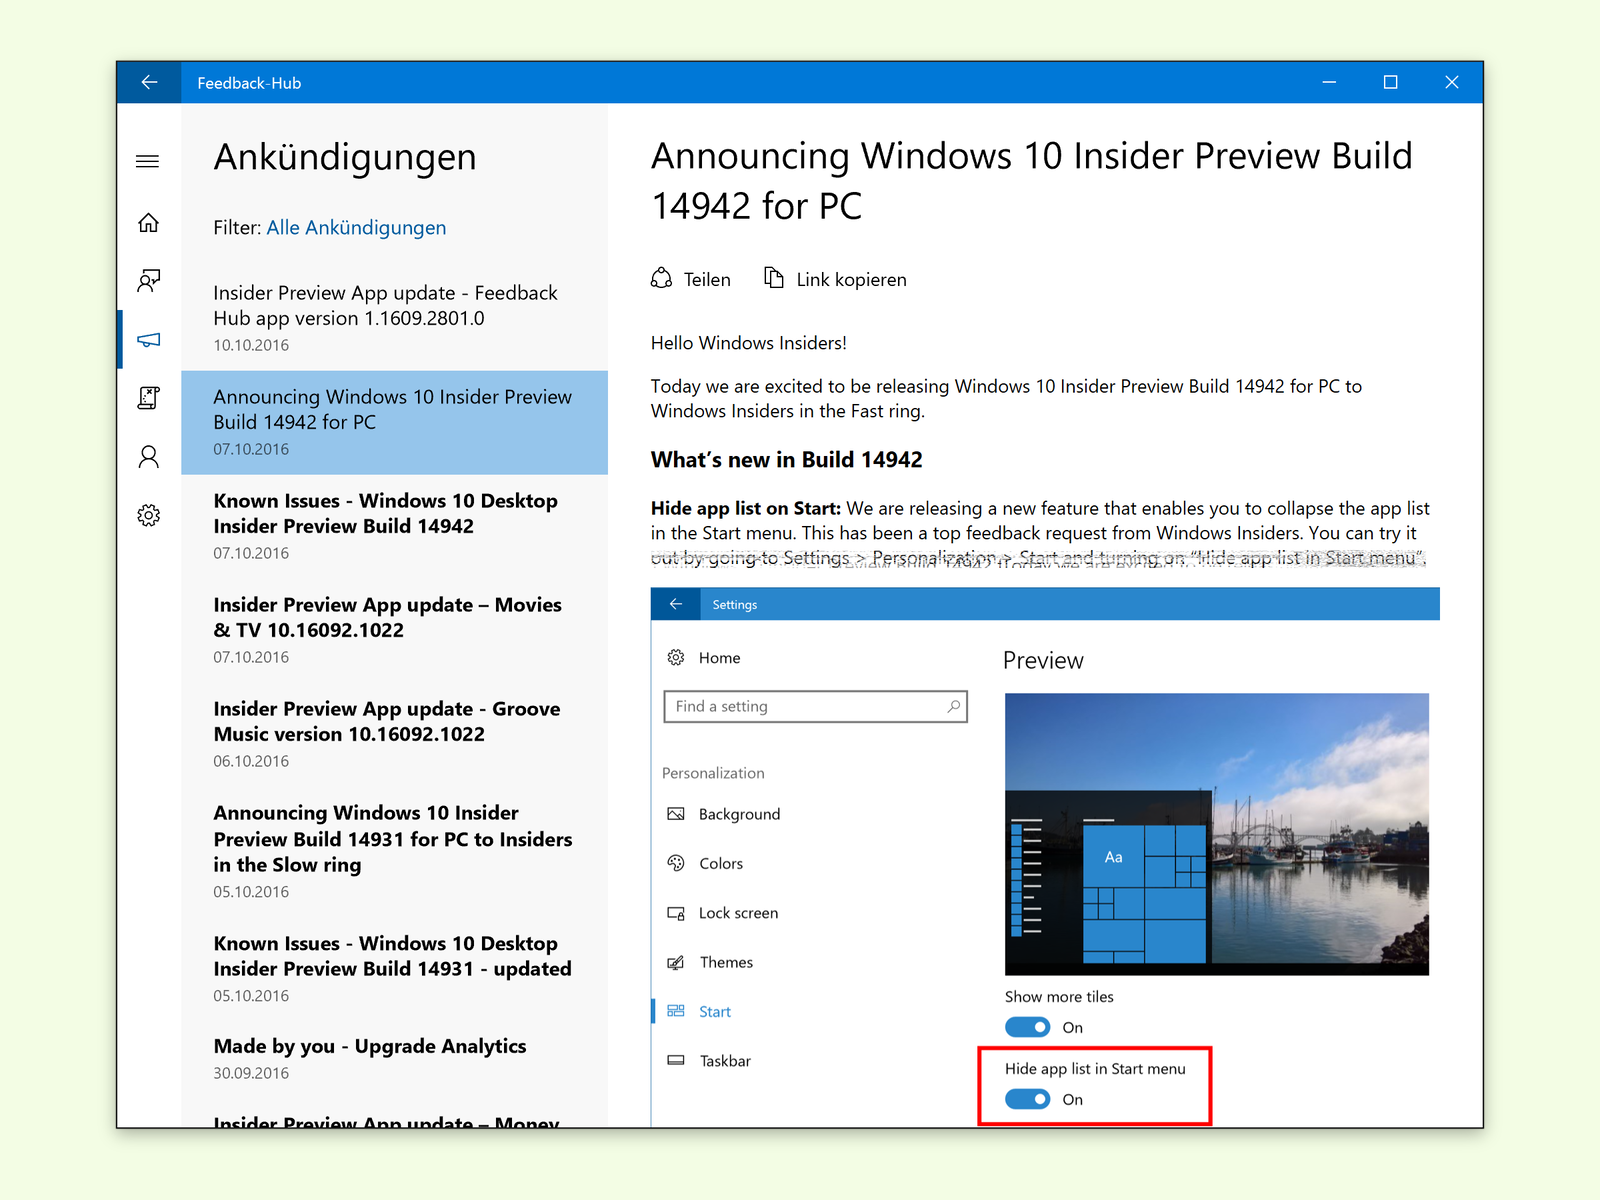Viewport: 1600px width, 1200px height.
Task: Click the search magnifier in Find a setting
Action: pyautogui.click(x=954, y=706)
